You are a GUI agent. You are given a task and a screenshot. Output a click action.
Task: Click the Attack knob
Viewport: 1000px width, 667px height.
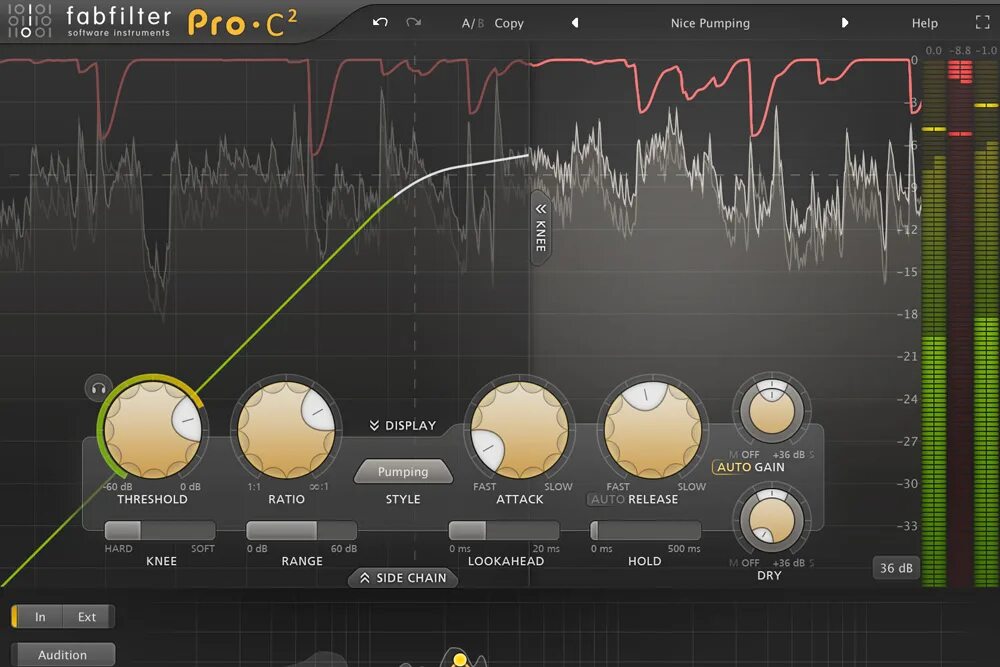520,430
